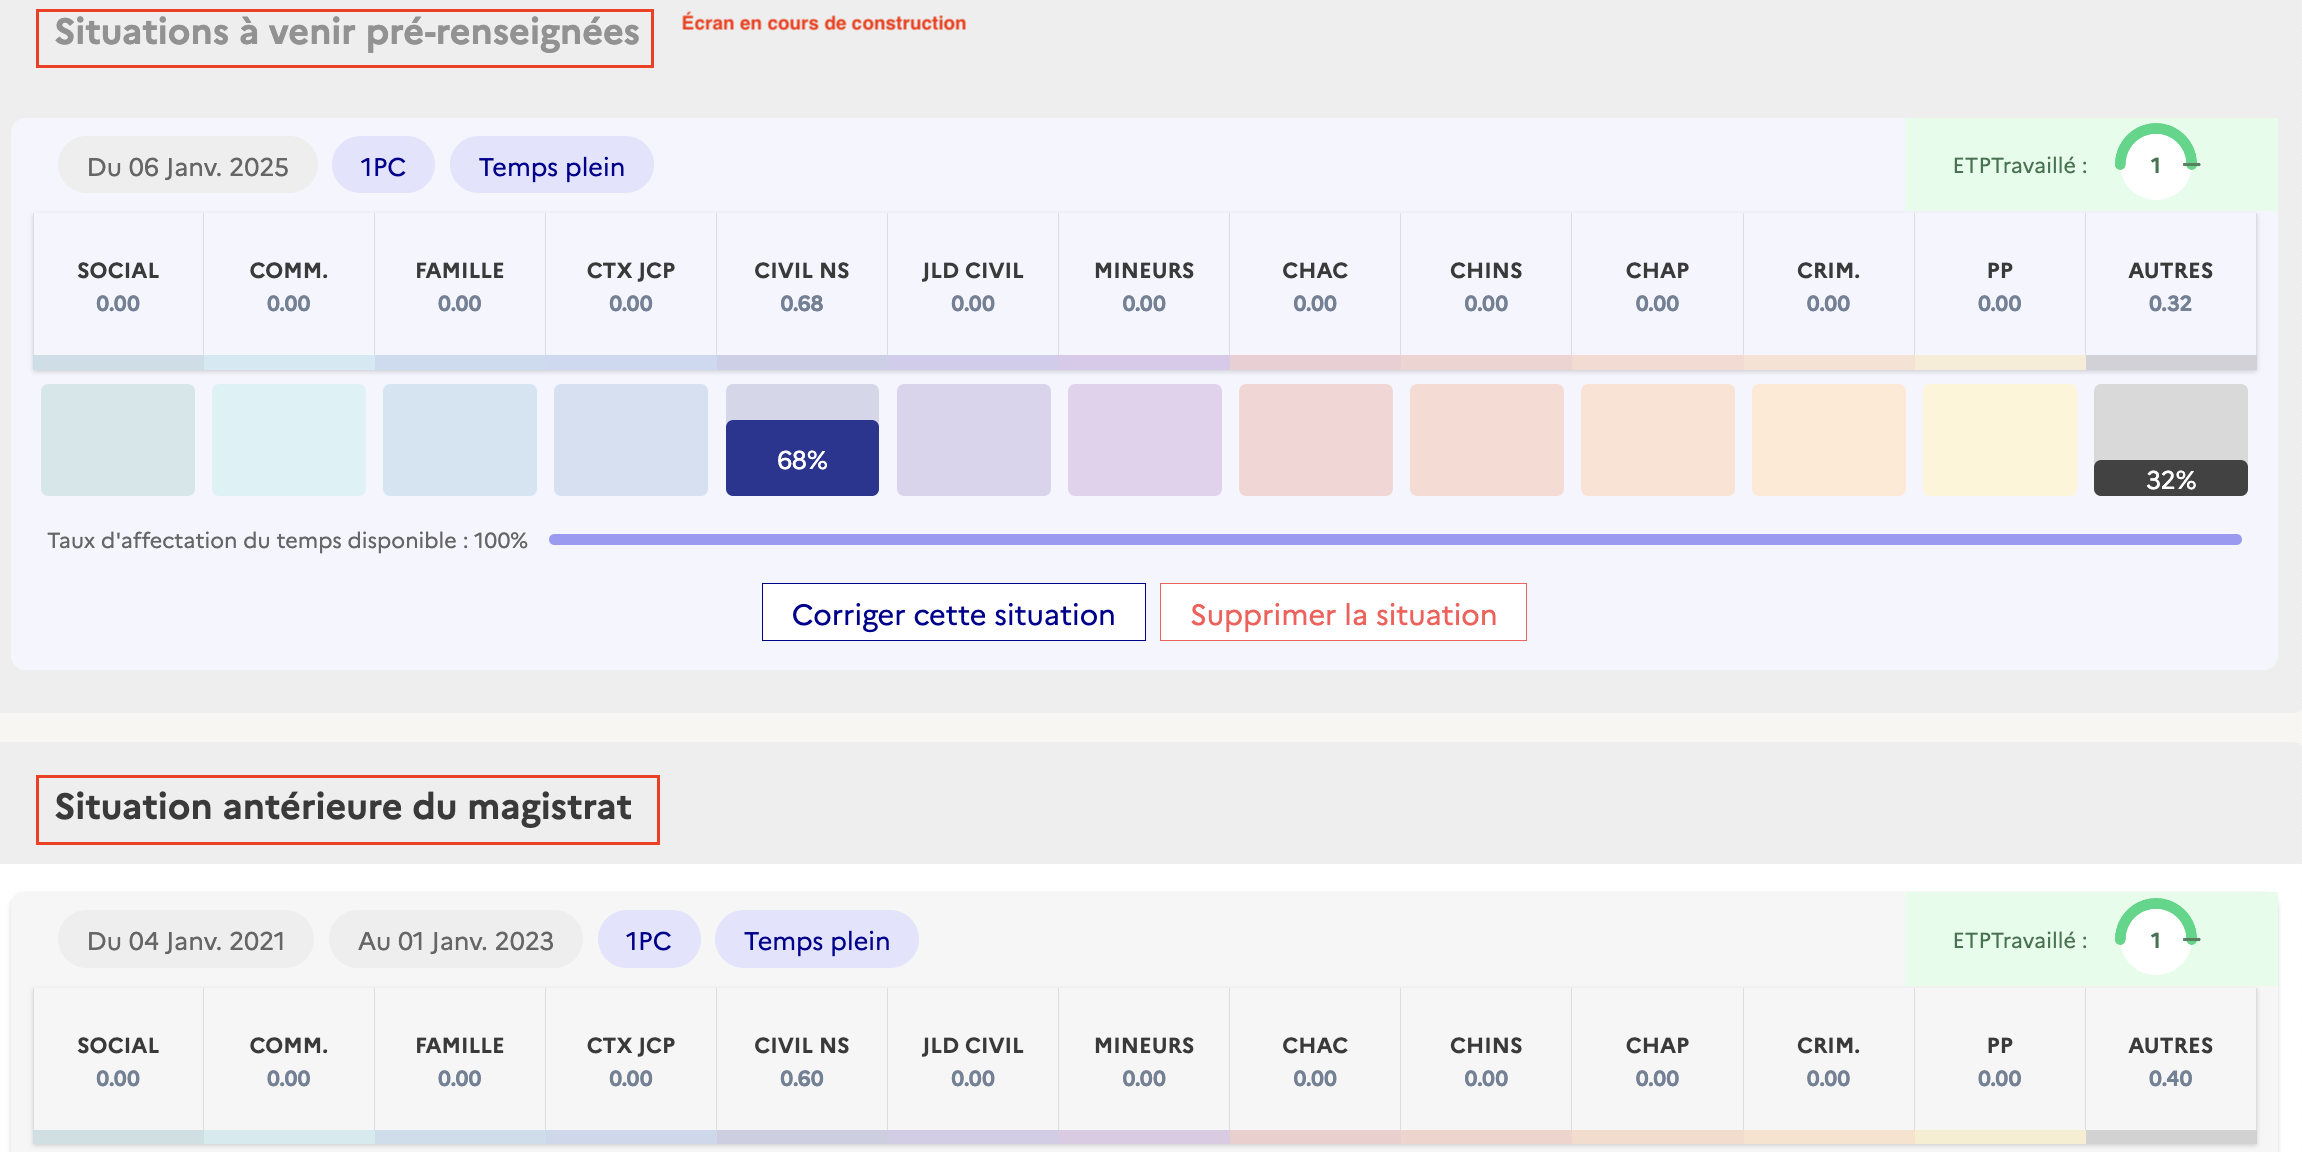Click the Temps plein tag in the upcoming situation
The image size is (2302, 1152).
pyautogui.click(x=551, y=166)
